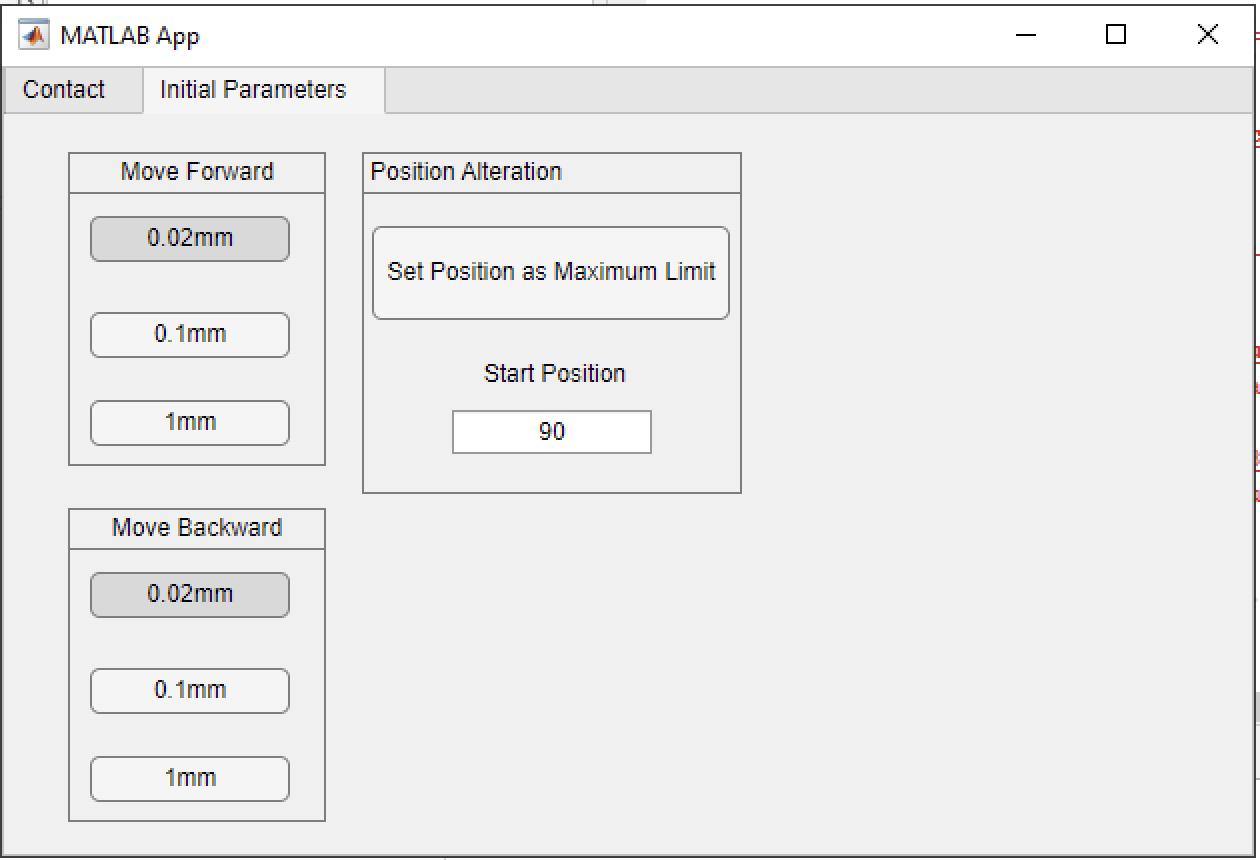Switch to the Contact tab
Screen dimensions: 1260x860
click(63, 90)
